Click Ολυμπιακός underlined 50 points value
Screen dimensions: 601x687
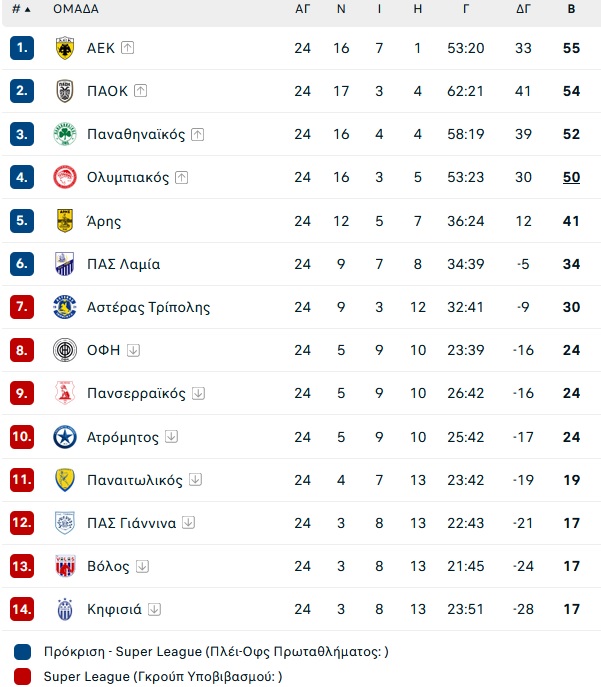571,177
